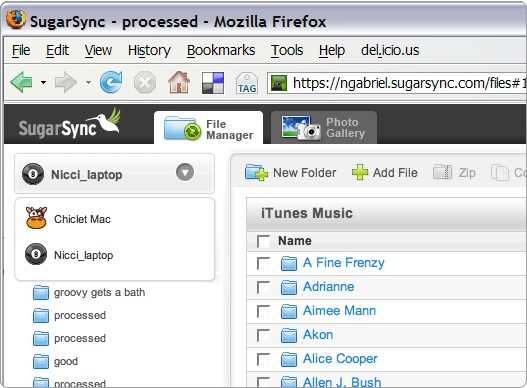Open the Bookmarks menu

coord(221,50)
